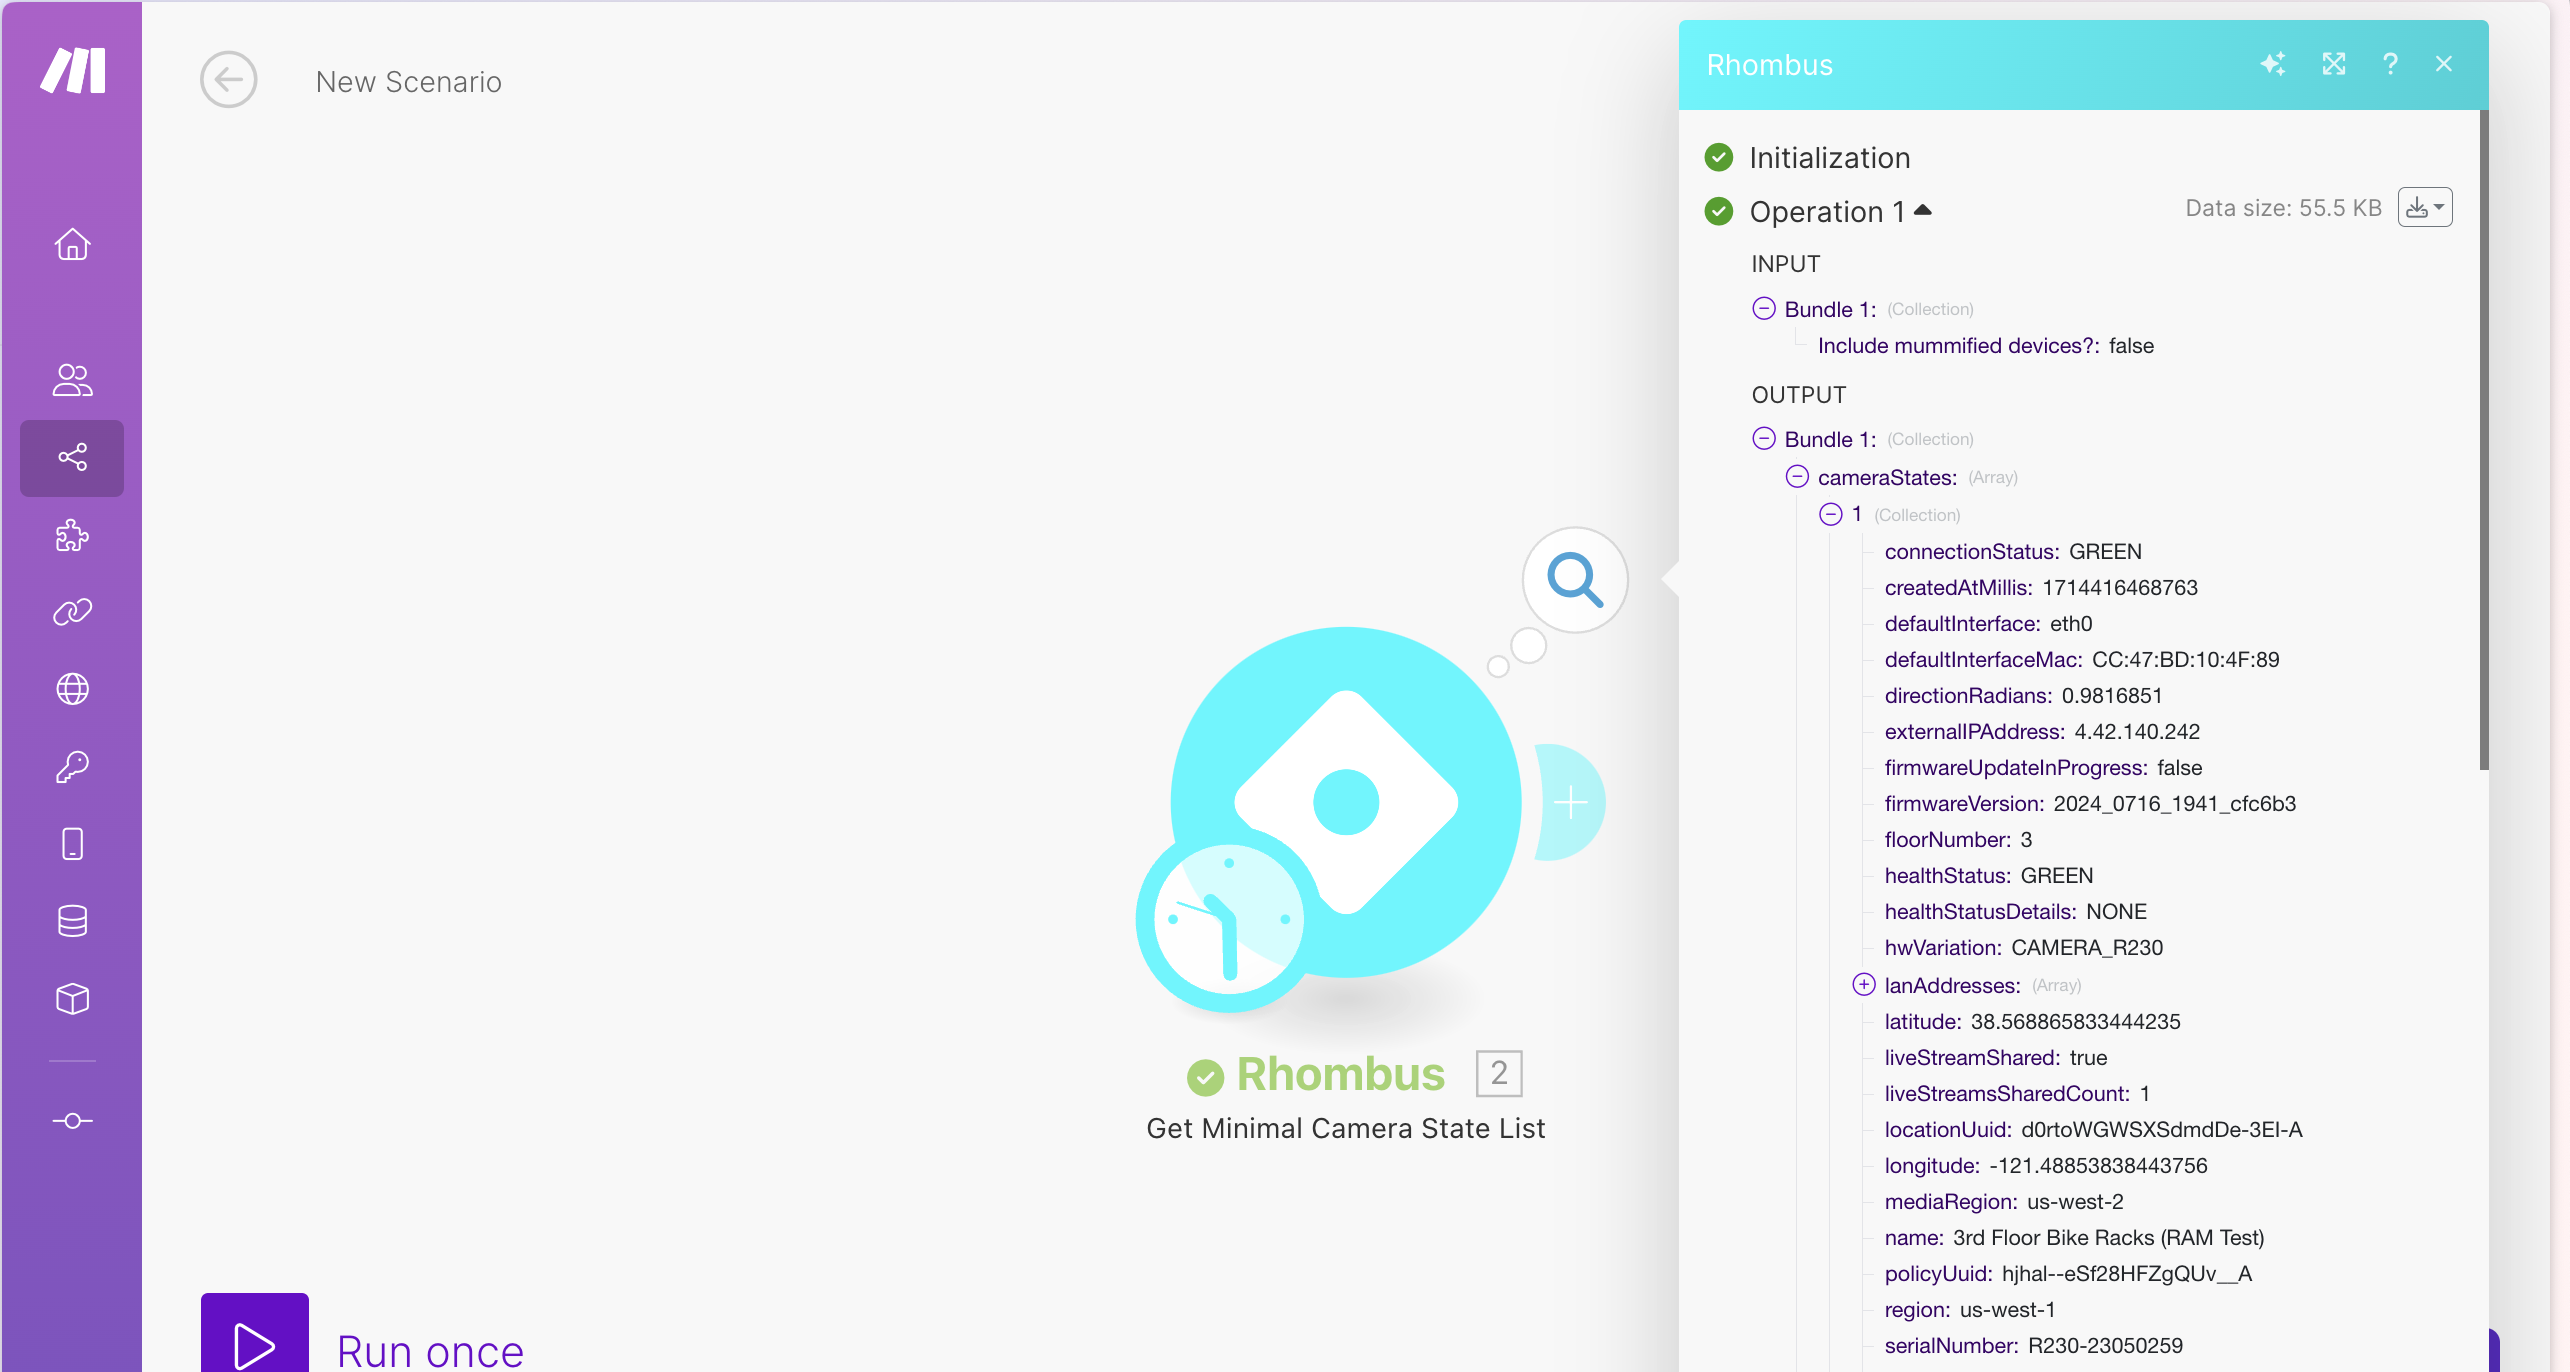The width and height of the screenshot is (2570, 1372).
Task: Click the magnifier inspection bubble
Action: click(1575, 580)
